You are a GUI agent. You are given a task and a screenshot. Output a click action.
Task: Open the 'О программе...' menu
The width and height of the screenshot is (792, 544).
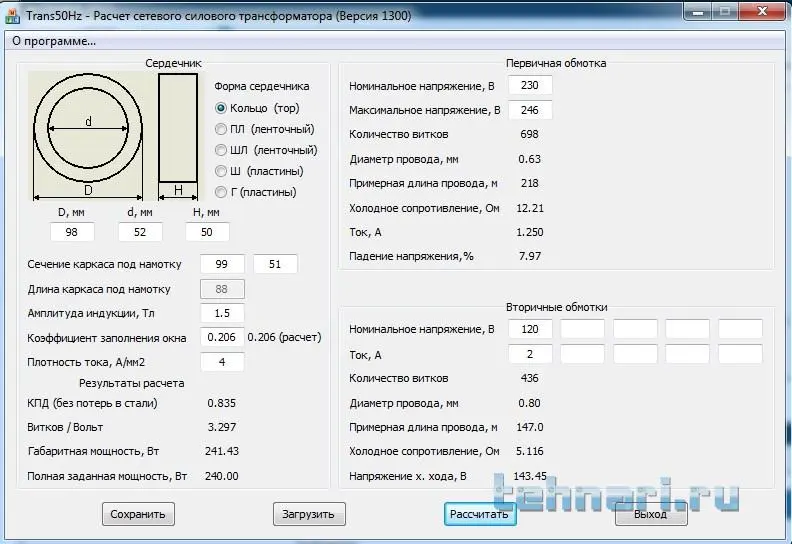point(54,41)
